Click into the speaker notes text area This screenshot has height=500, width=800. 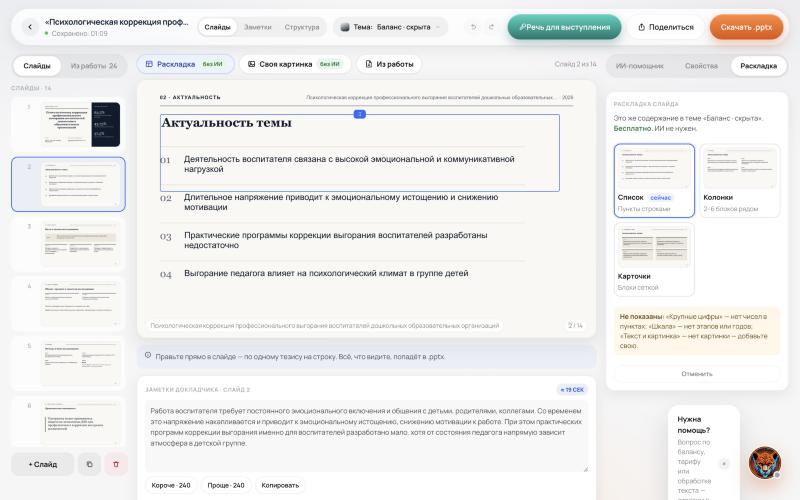point(366,437)
